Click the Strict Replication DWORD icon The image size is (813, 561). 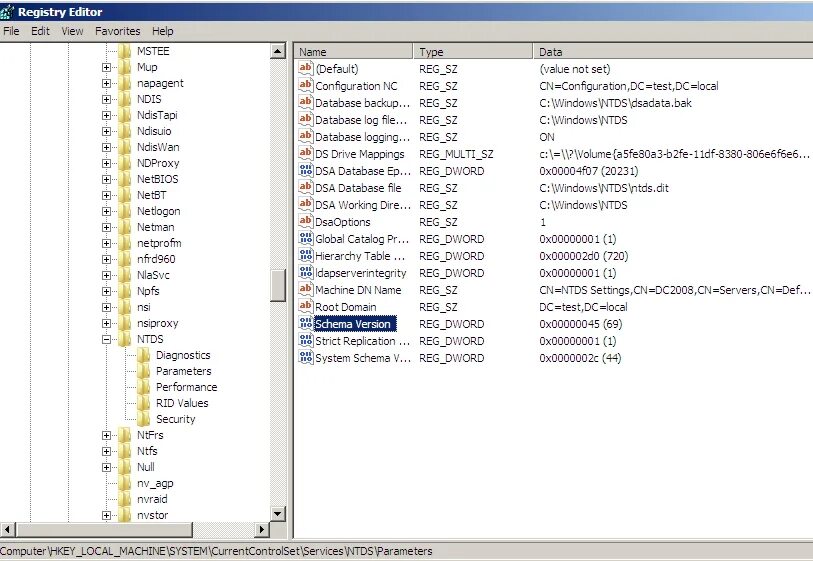click(x=306, y=341)
